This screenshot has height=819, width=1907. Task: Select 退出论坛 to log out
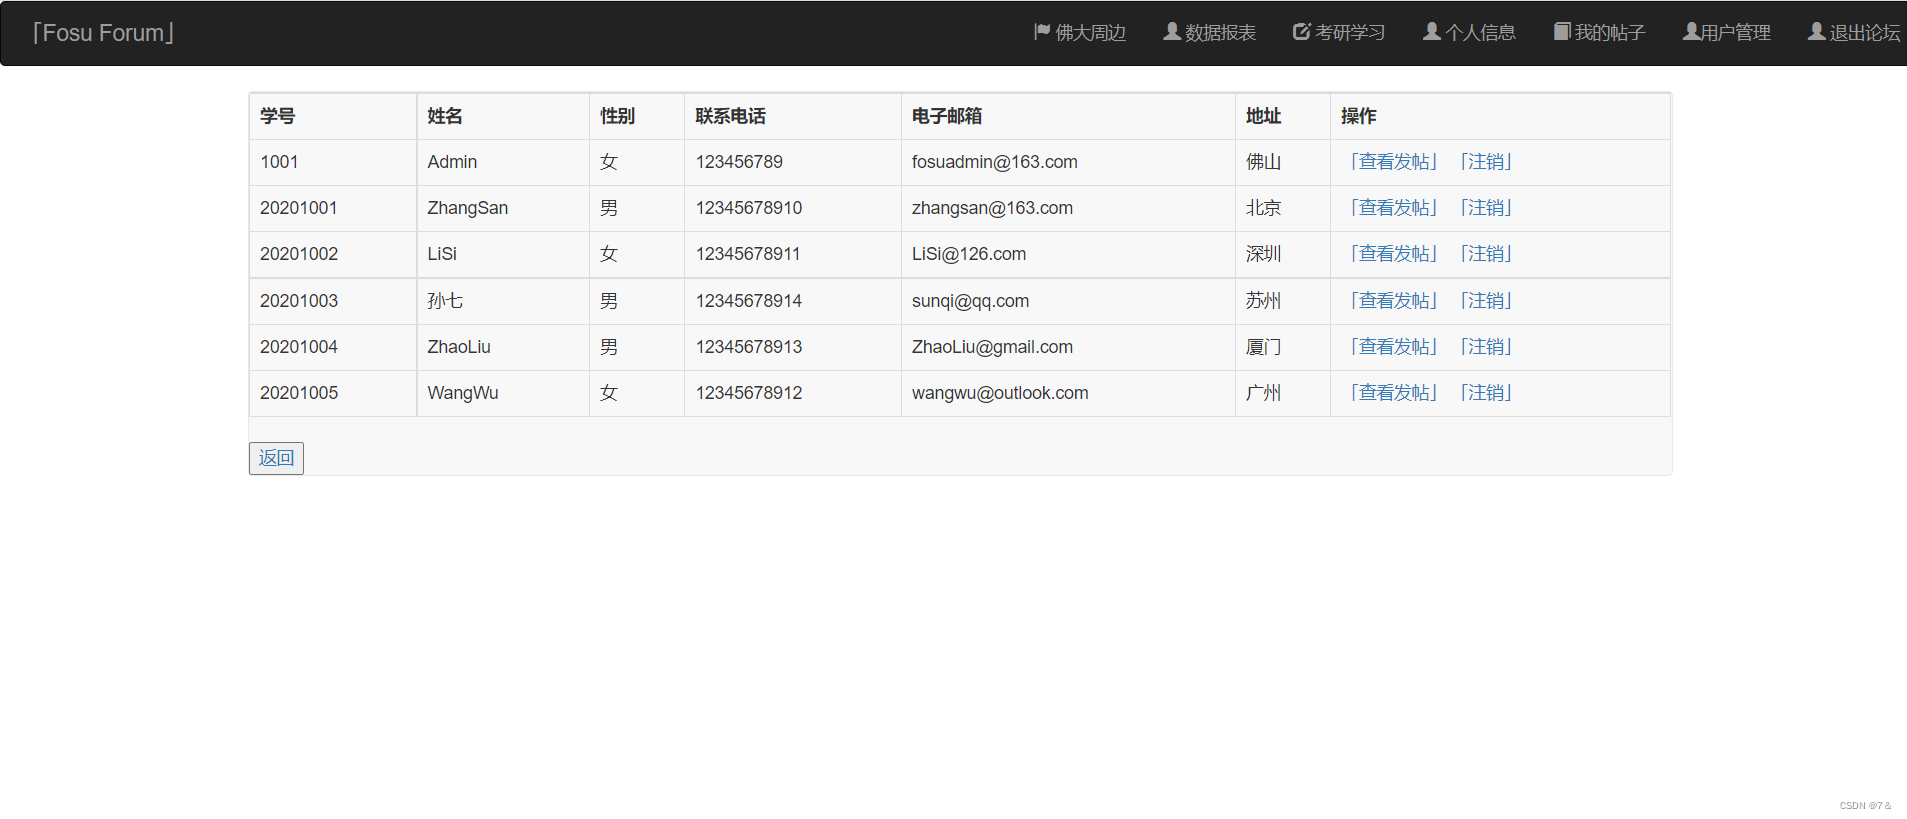pos(1854,33)
